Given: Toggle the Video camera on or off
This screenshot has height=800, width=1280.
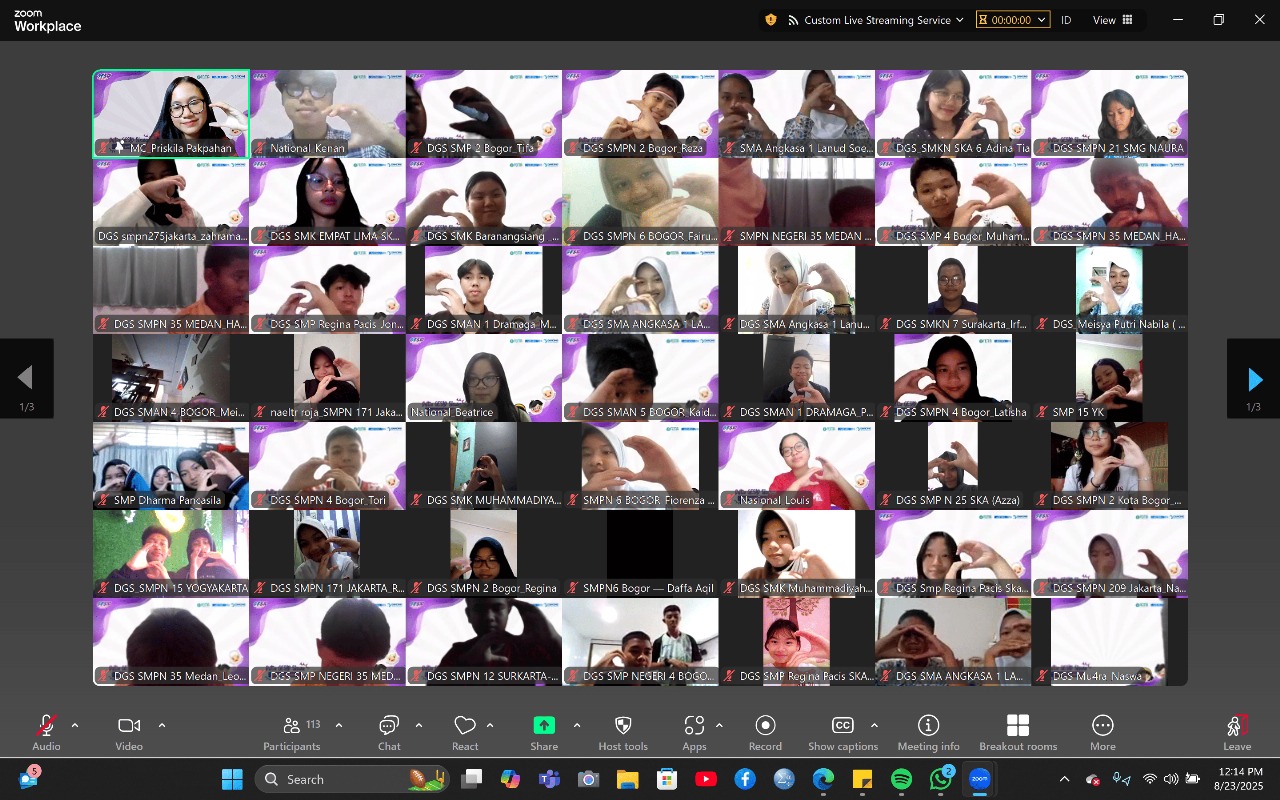Looking at the screenshot, I should point(129,732).
